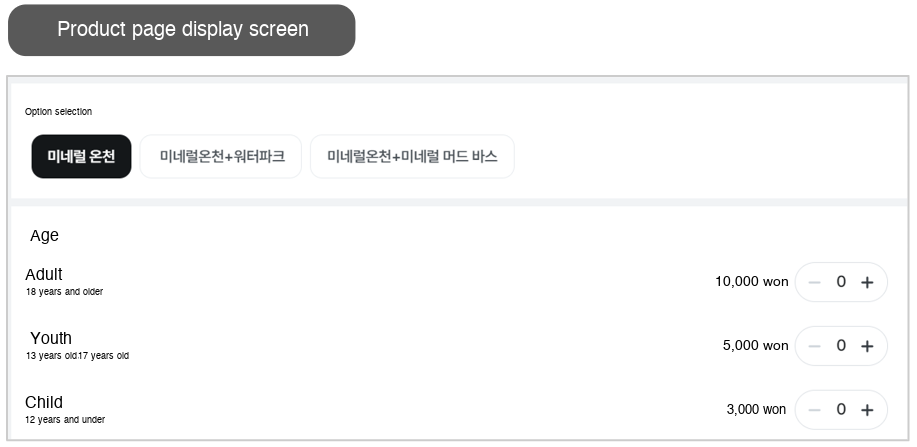The width and height of the screenshot is (917, 447).
Task: Click the Product page display screen button
Action: [182, 30]
